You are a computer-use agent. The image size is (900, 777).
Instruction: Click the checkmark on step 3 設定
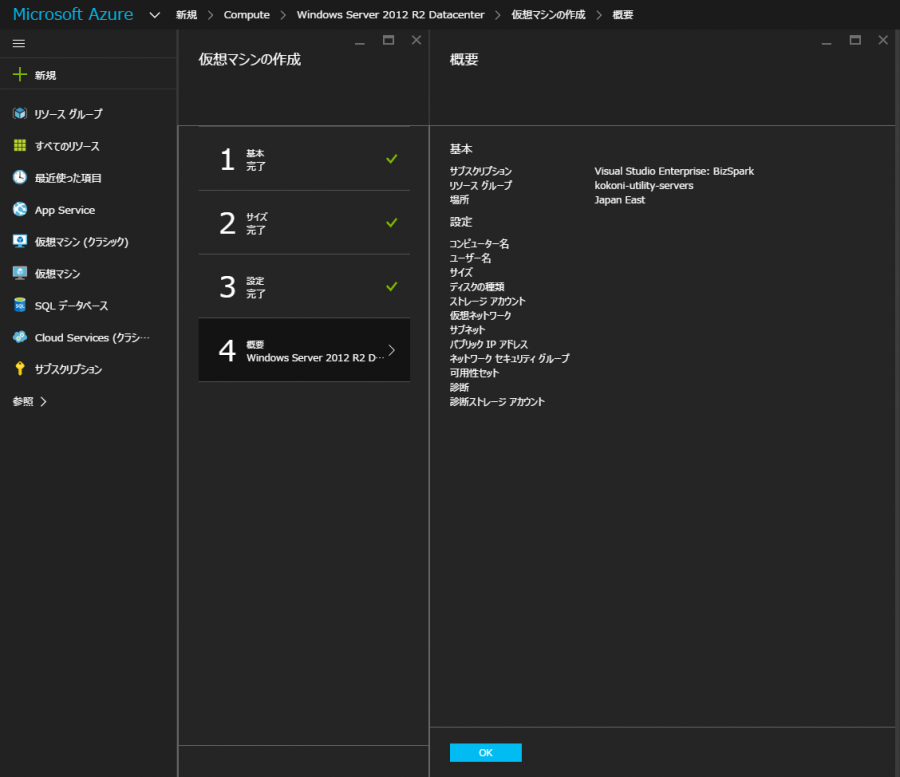coord(392,286)
